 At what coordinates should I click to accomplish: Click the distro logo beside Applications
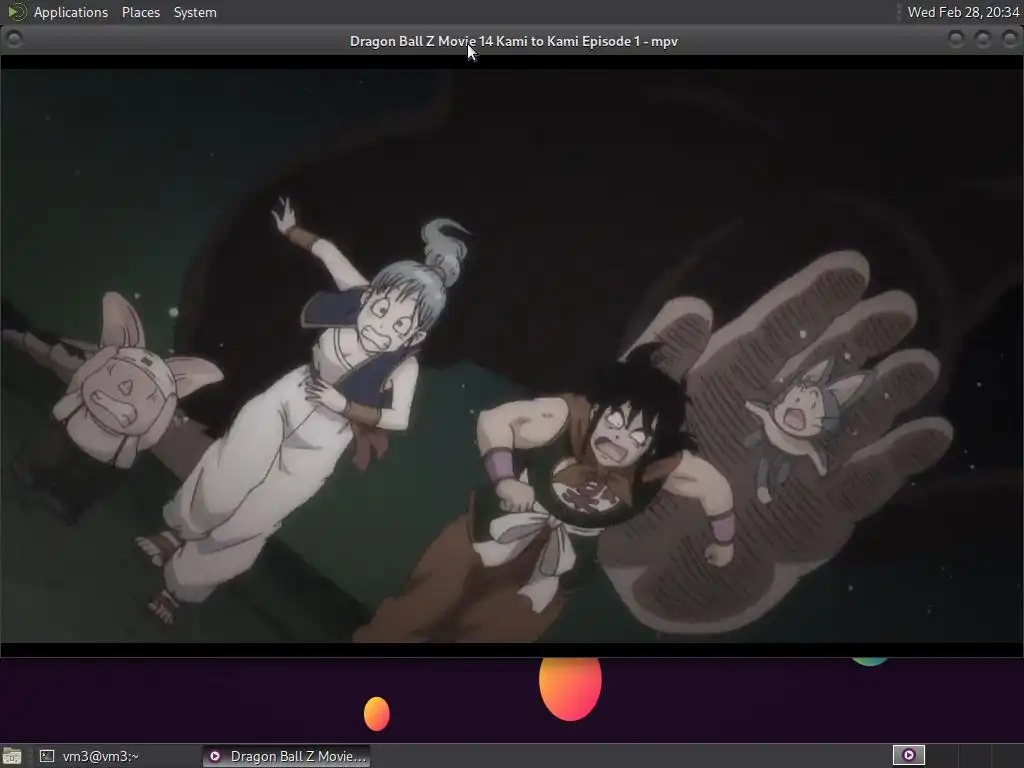[x=16, y=12]
